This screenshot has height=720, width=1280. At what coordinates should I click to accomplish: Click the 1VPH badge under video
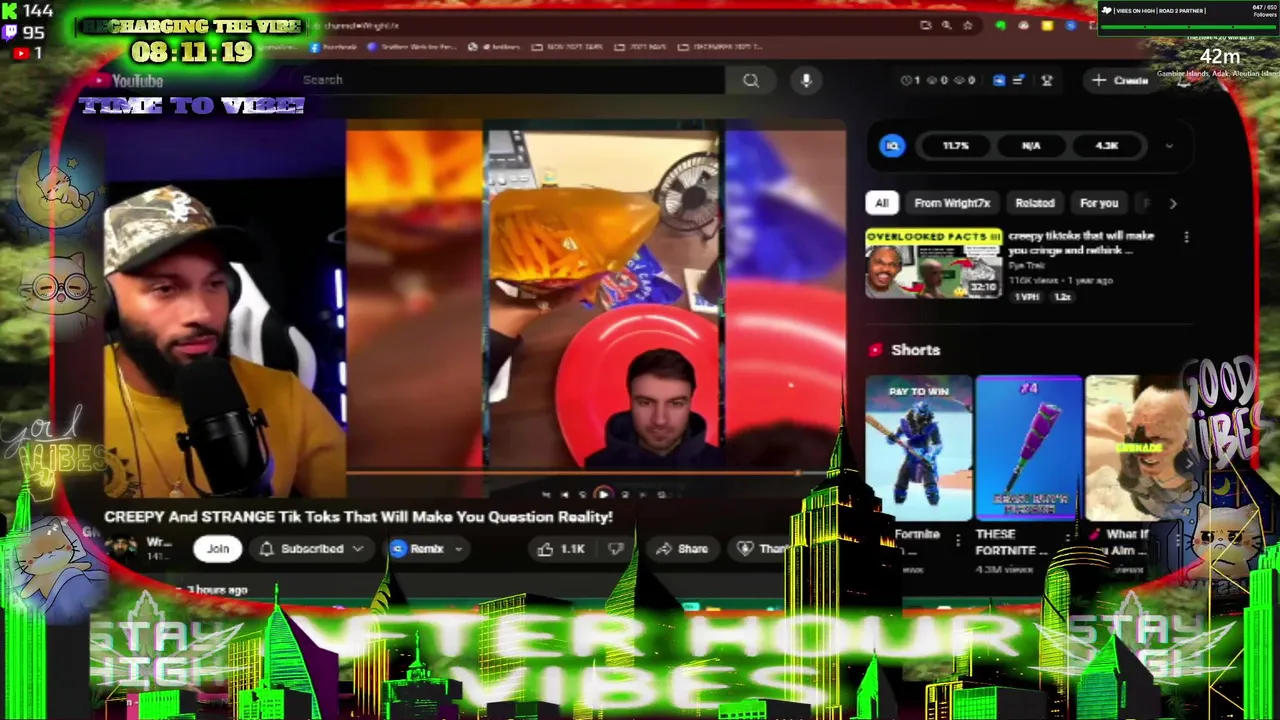[1027, 297]
